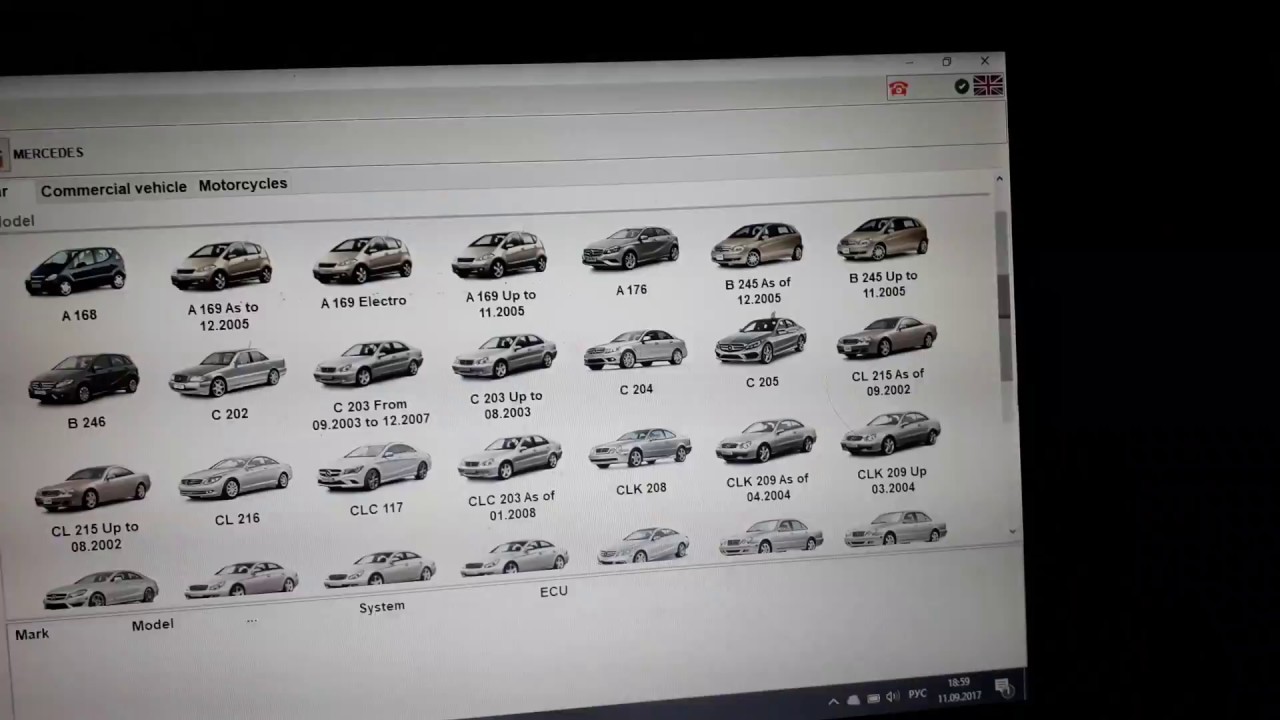The width and height of the screenshot is (1280, 720).
Task: Select the C 204 car icon
Action: coord(636,350)
